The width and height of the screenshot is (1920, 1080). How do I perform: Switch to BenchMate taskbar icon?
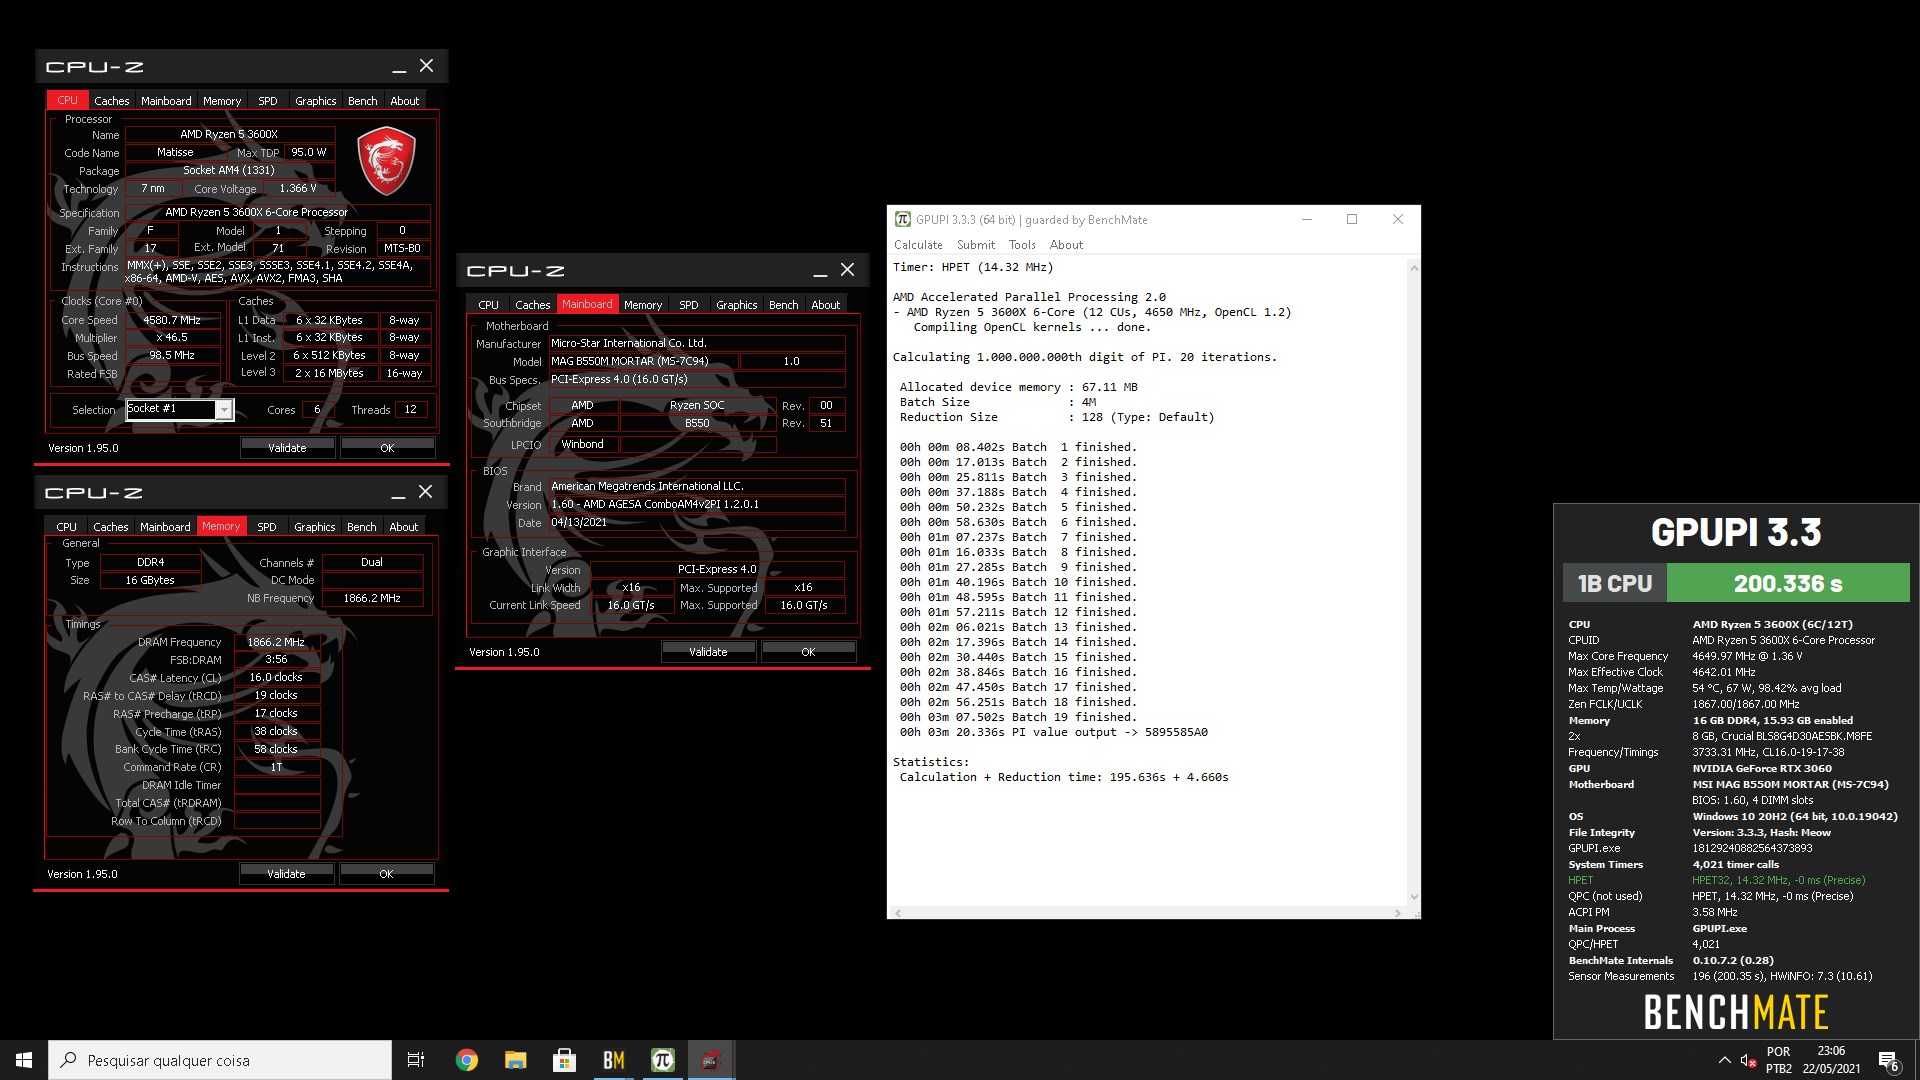[613, 1060]
